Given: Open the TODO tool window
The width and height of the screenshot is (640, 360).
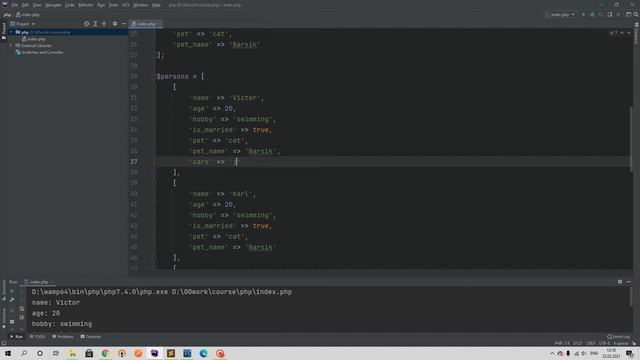Looking at the screenshot, I should click(38, 337).
